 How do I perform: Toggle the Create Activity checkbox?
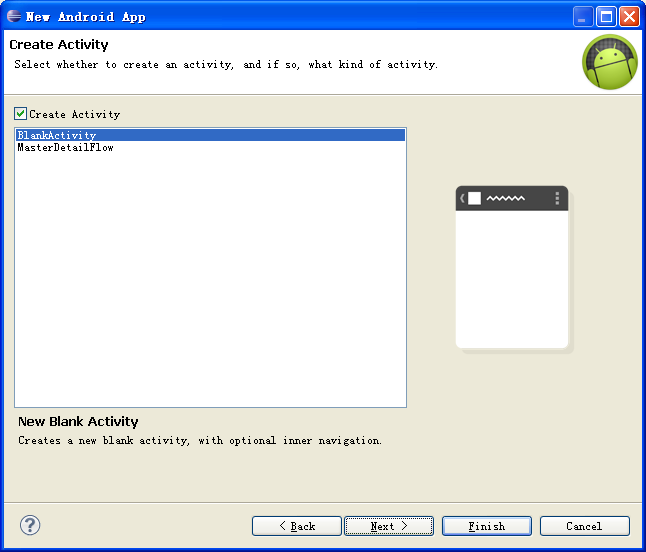click(21, 113)
